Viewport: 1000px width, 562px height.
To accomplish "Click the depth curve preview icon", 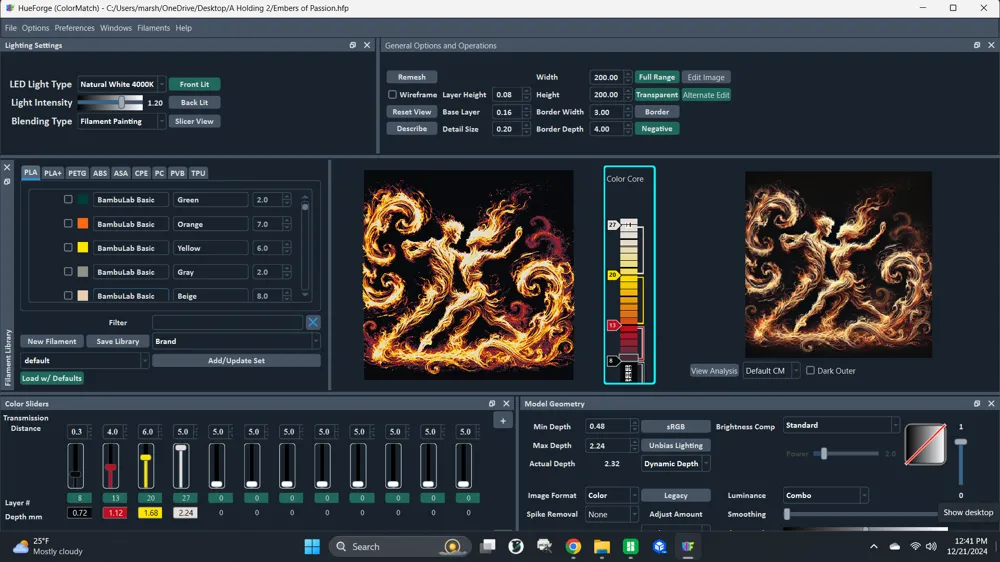I will [925, 444].
